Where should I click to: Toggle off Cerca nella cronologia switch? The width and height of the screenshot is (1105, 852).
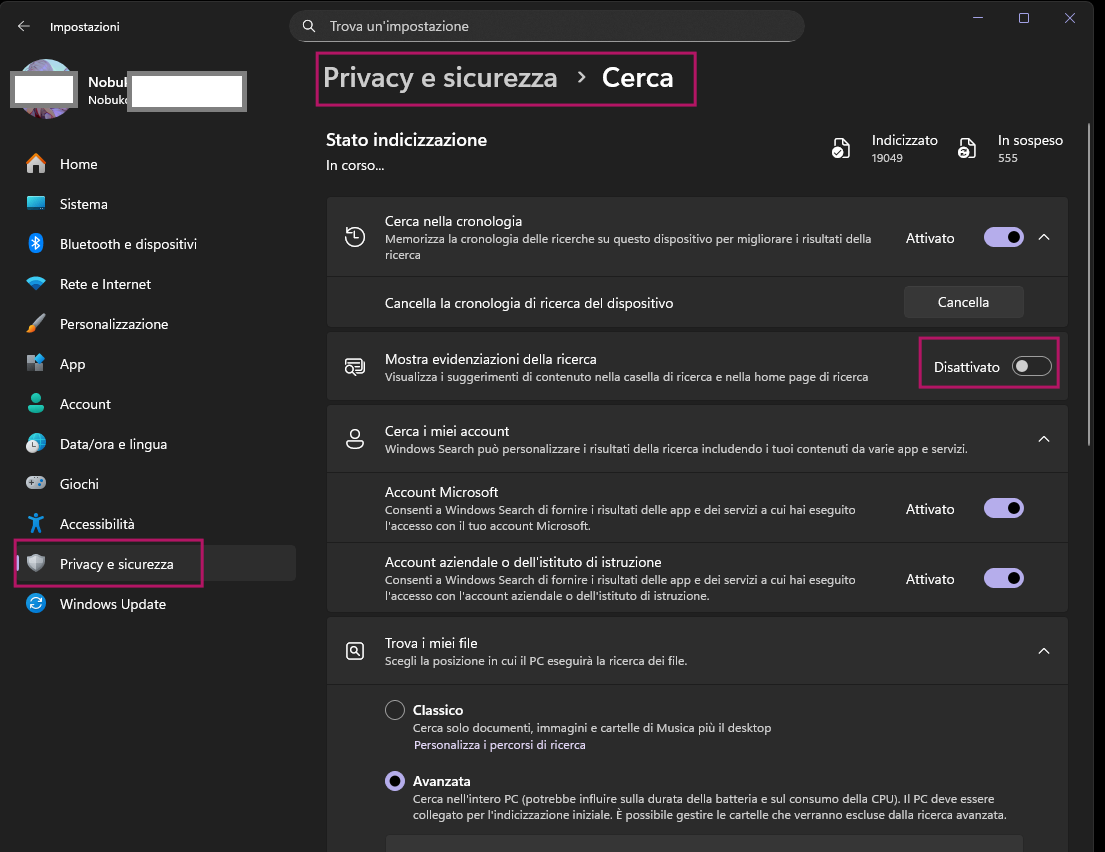(1004, 237)
